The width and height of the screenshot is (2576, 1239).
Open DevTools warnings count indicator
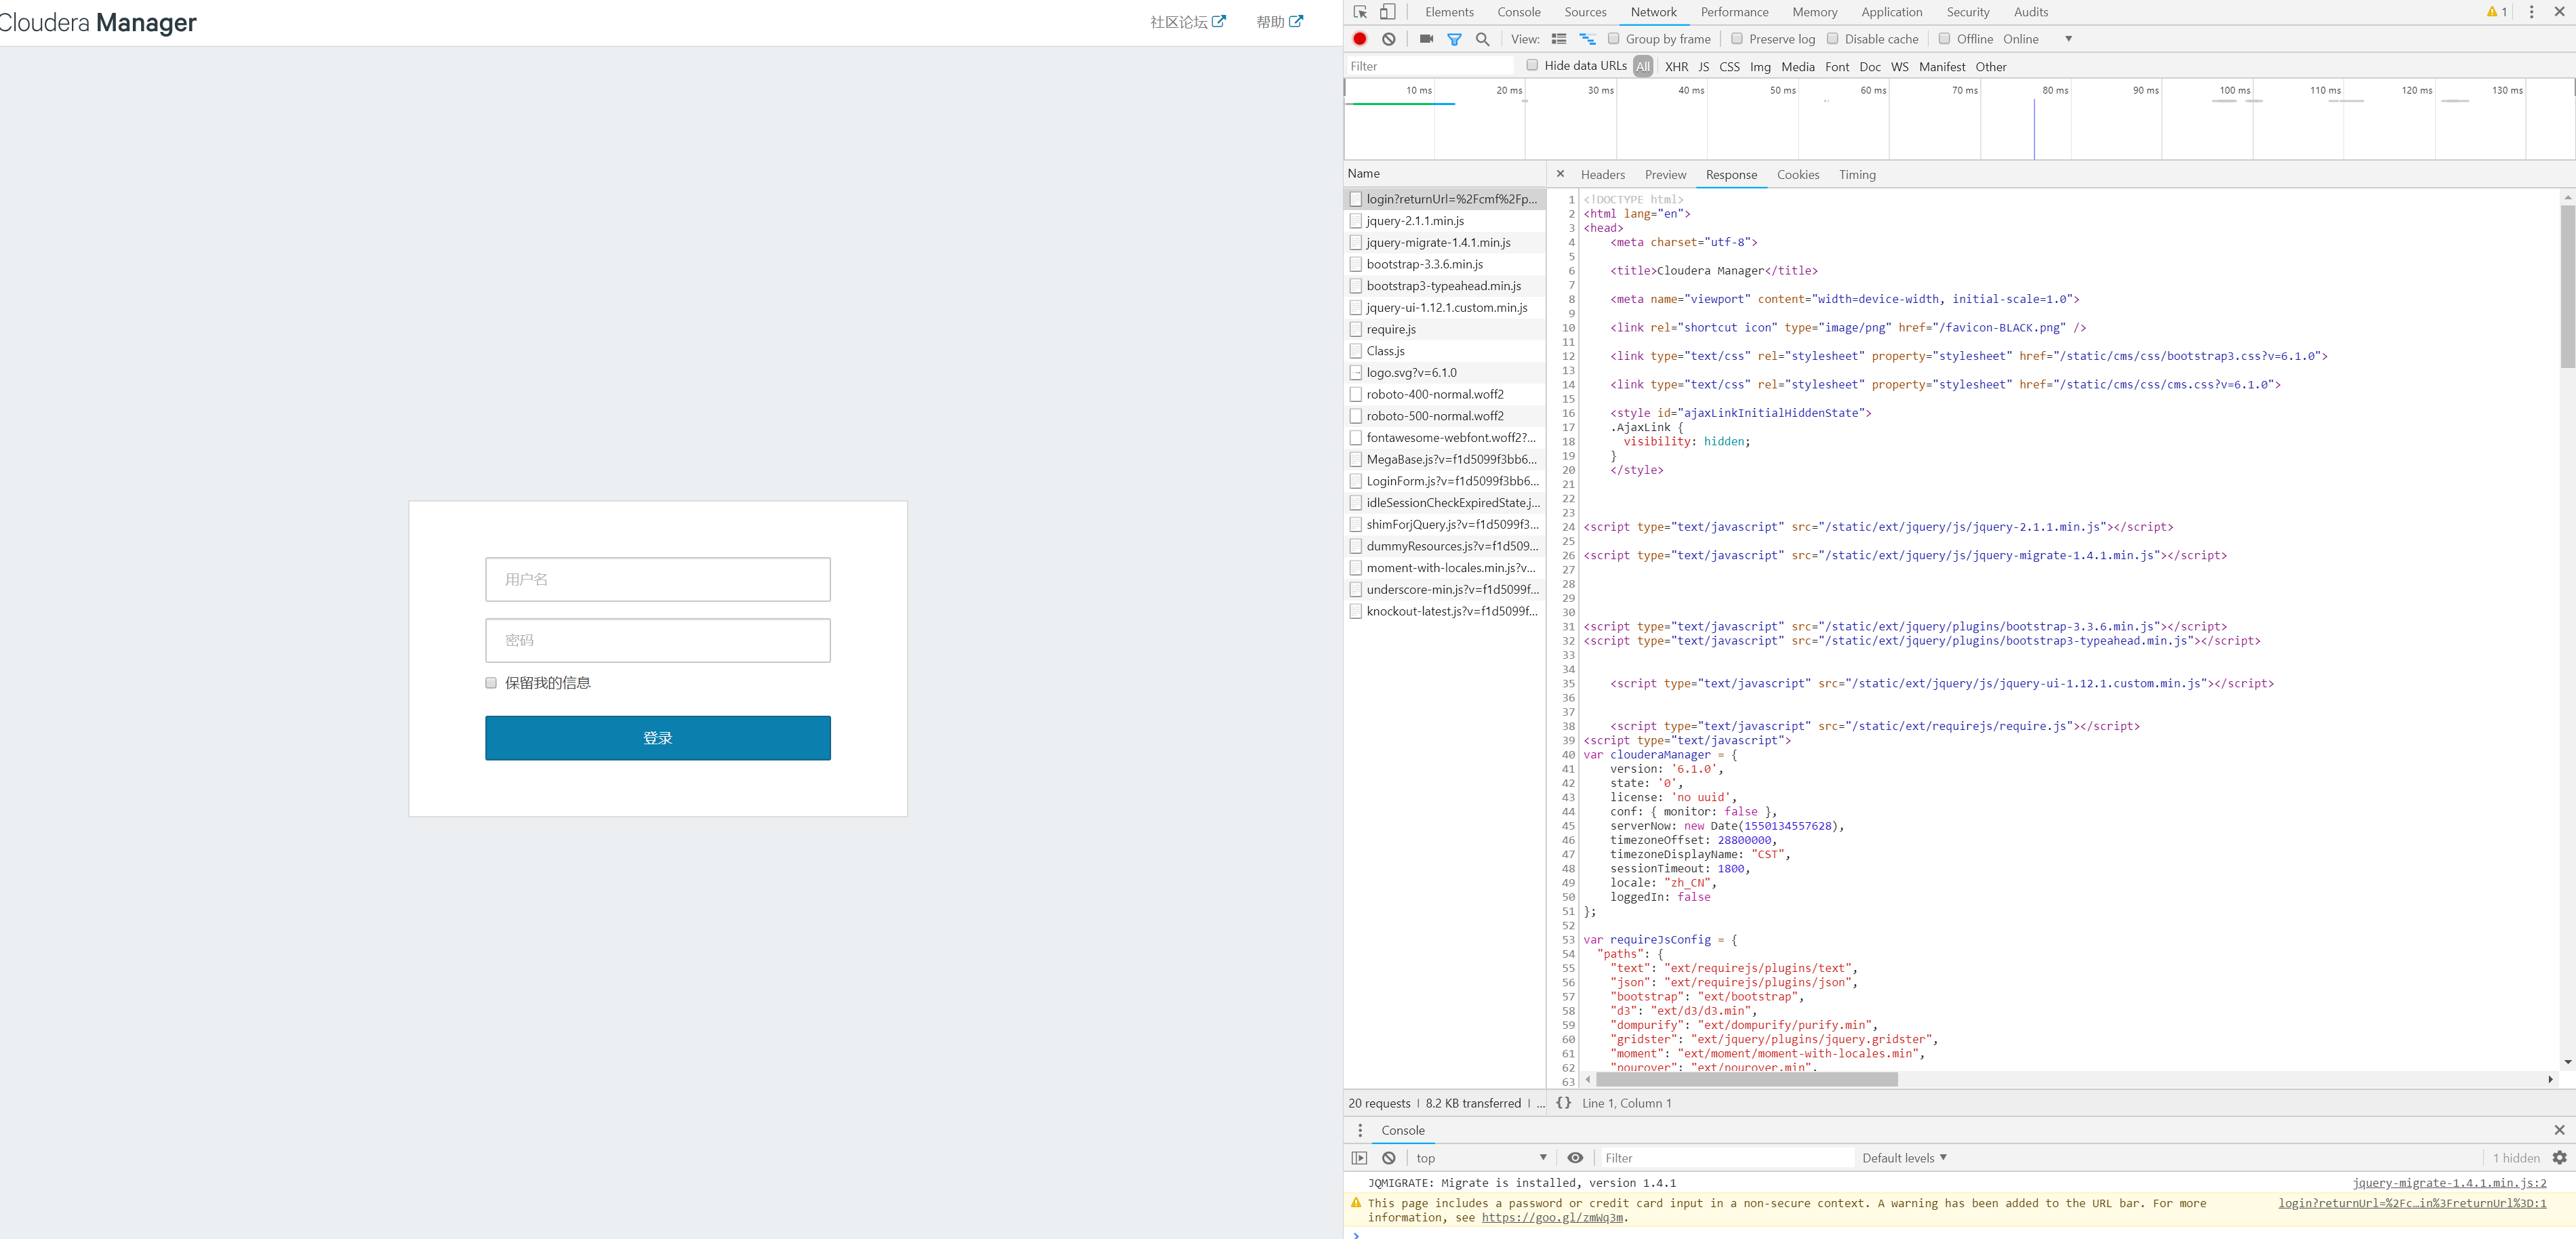(x=2496, y=12)
